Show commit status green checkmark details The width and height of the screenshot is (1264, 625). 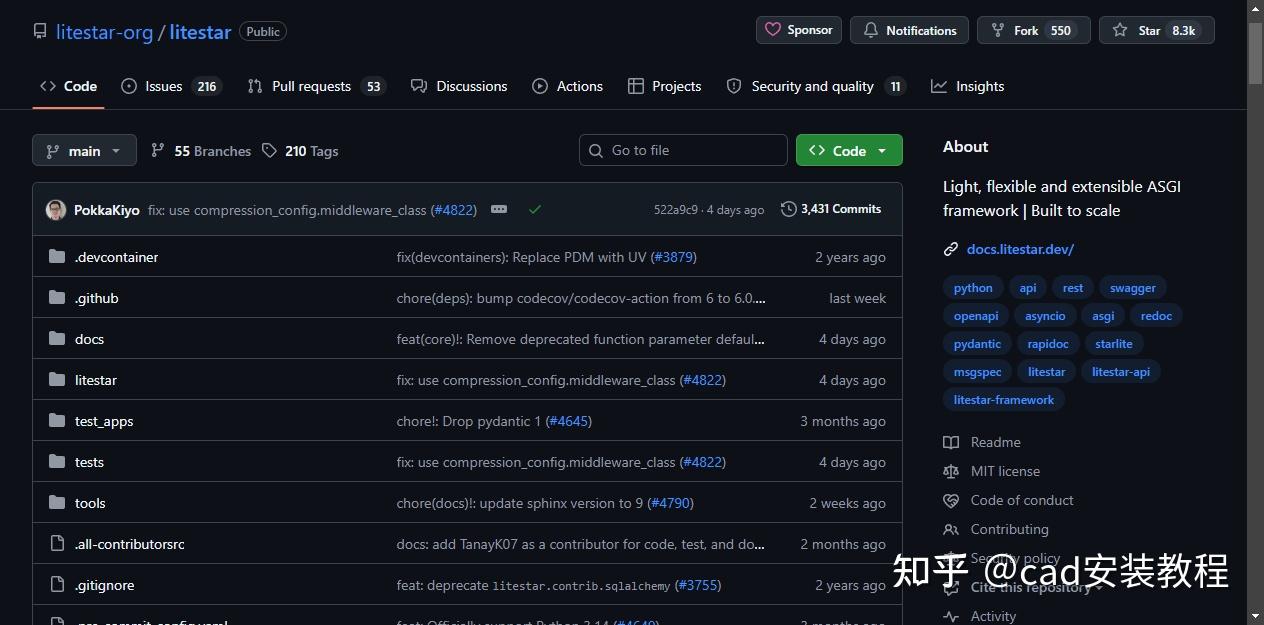pos(535,209)
